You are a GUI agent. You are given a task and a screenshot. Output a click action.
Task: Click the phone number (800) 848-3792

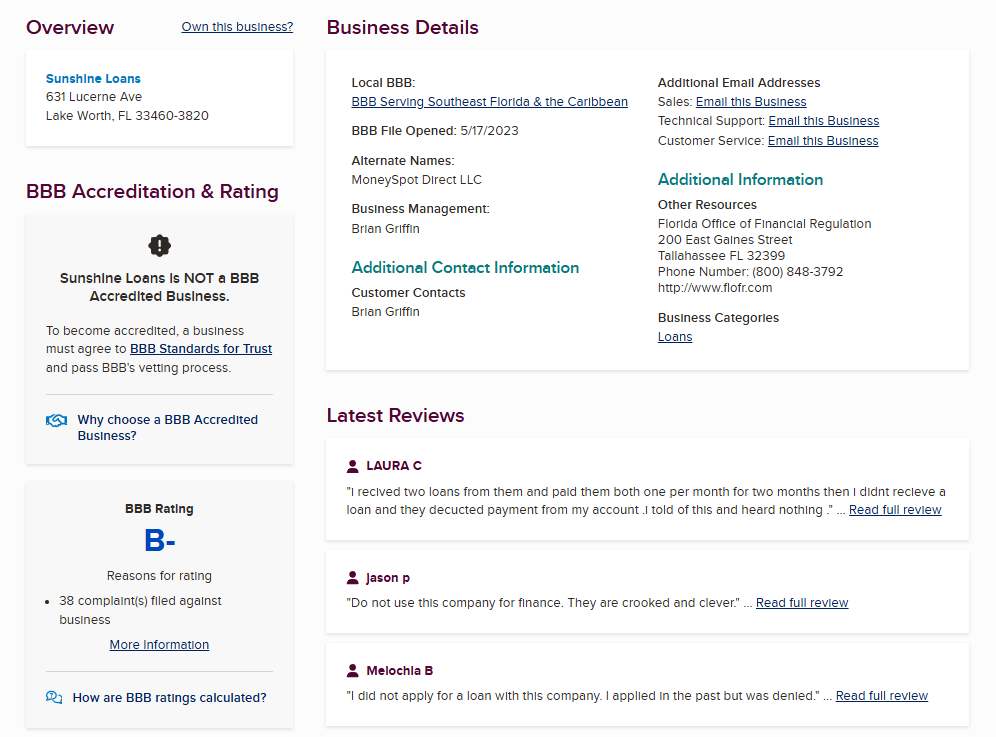797,271
